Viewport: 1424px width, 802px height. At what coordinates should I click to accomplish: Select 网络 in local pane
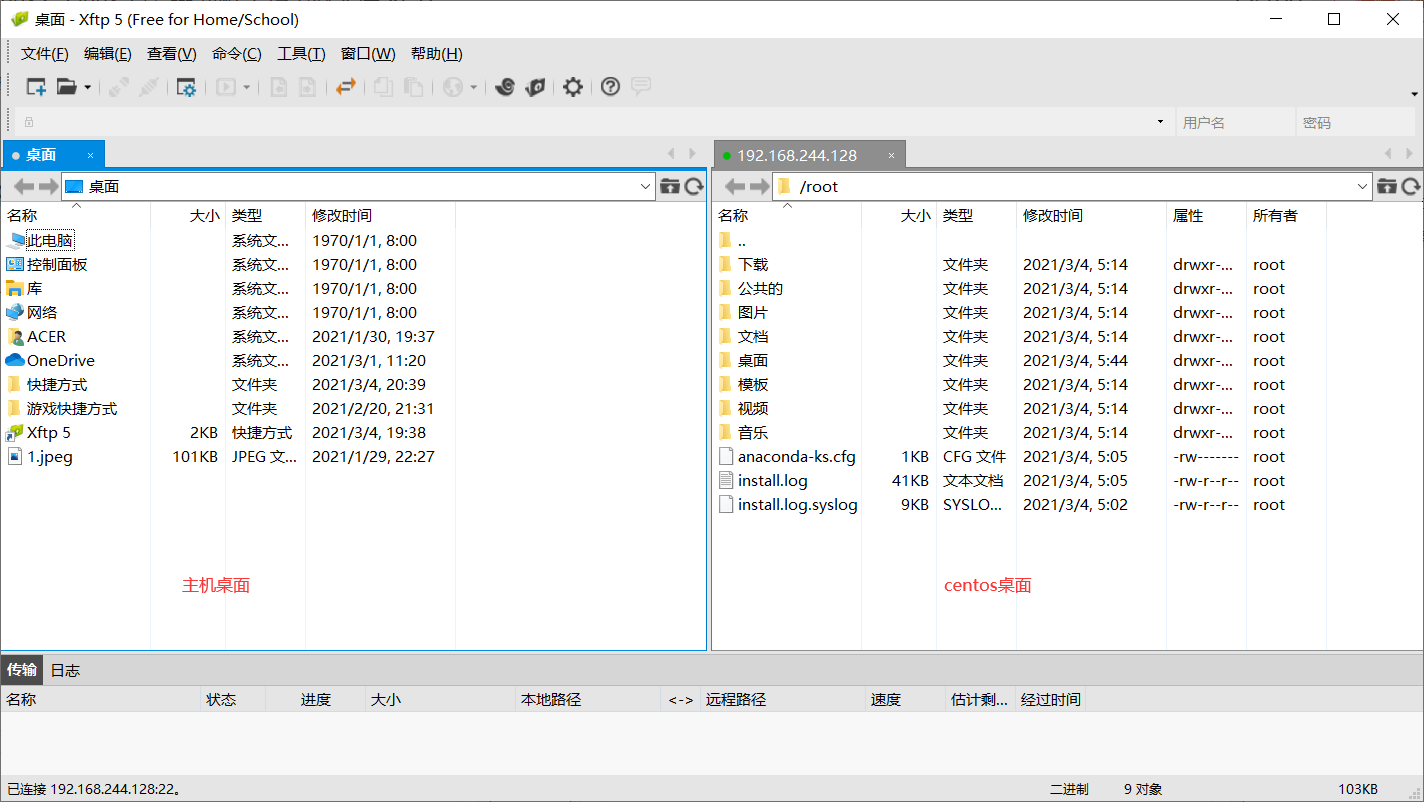coord(42,312)
